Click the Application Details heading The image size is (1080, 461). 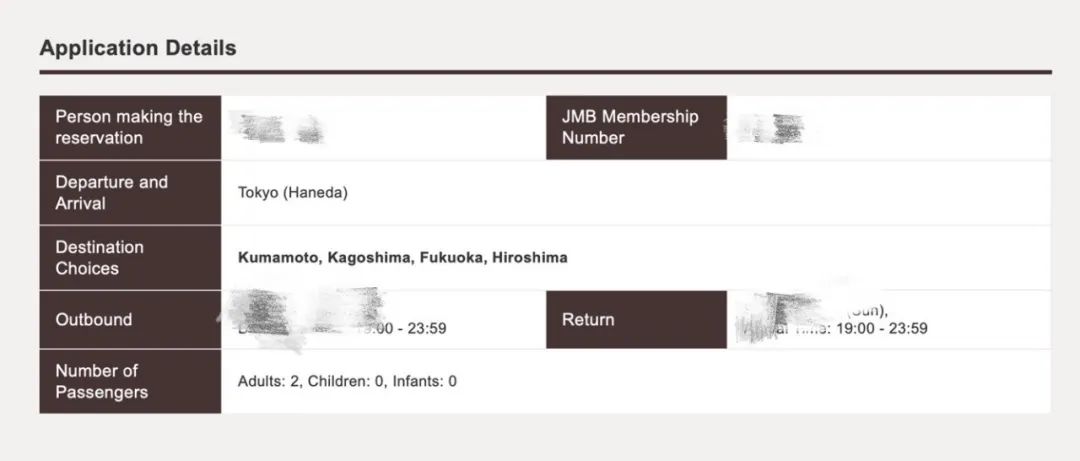(138, 48)
